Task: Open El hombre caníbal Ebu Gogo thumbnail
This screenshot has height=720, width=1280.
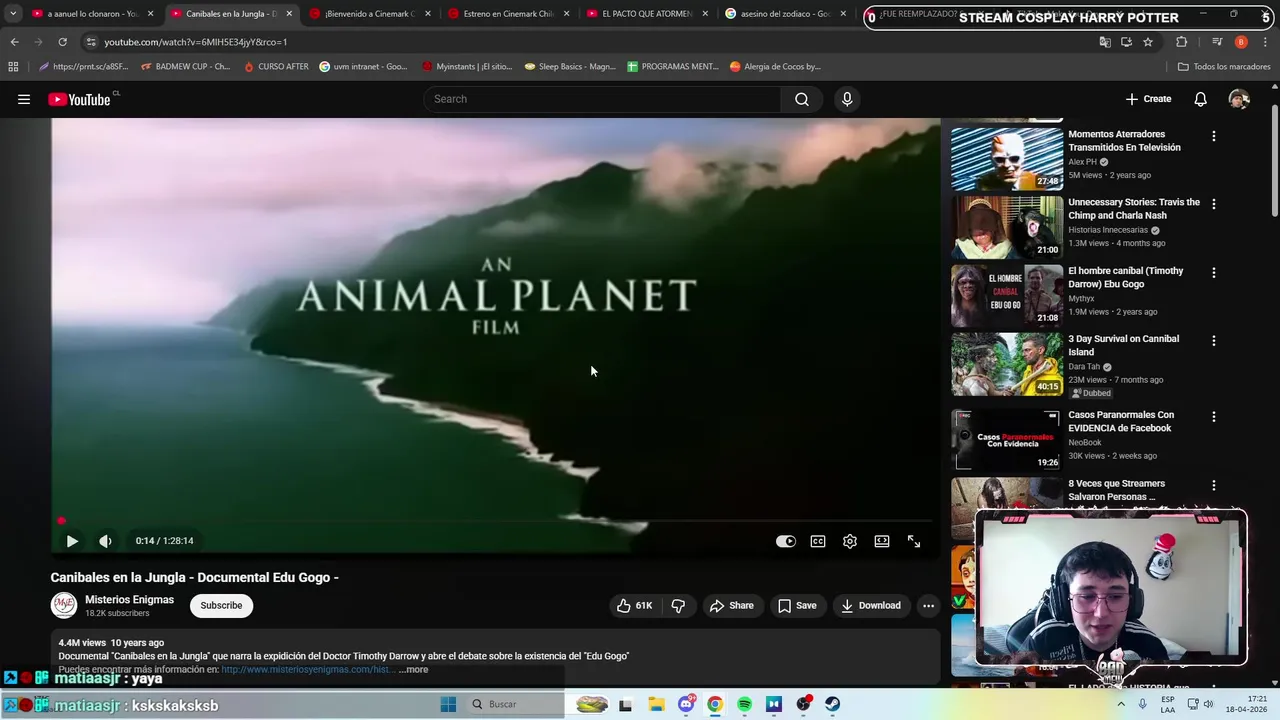Action: coord(1007,295)
